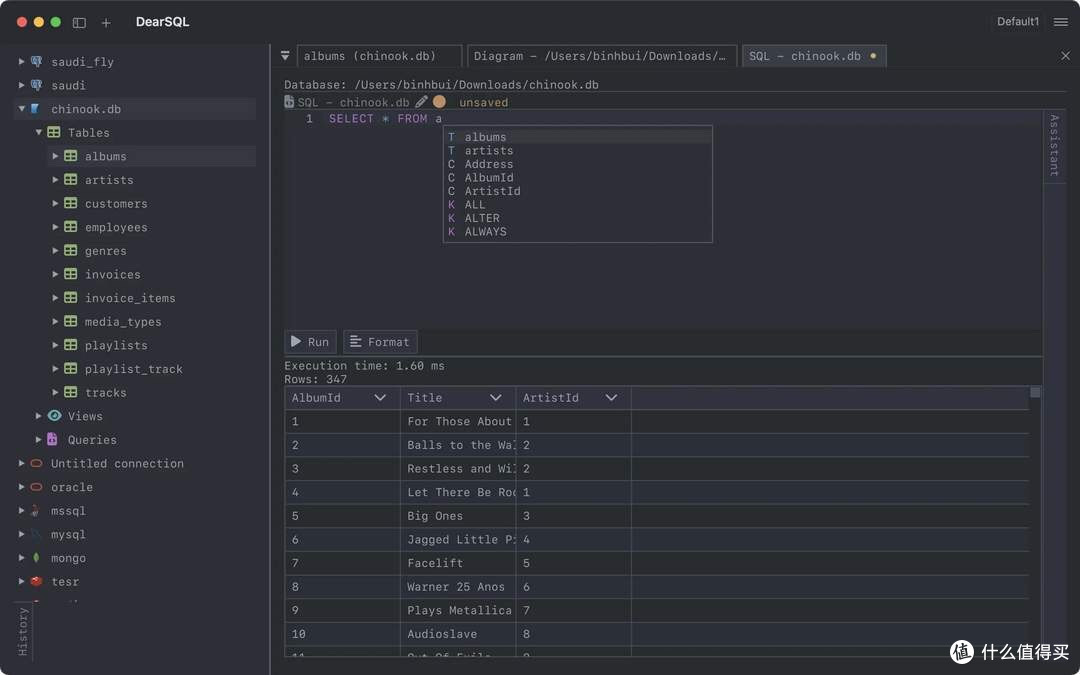
Task: Switch to albums (chinook.db) tab
Action: pyautogui.click(x=380, y=56)
